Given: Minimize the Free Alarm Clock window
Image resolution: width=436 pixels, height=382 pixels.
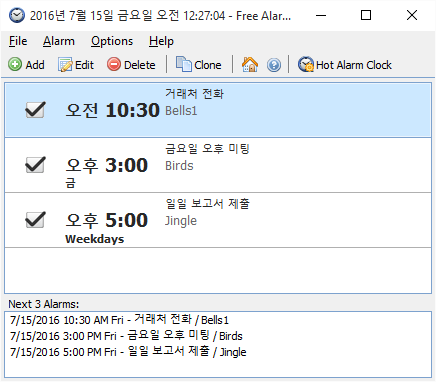Looking at the screenshot, I should point(321,15).
